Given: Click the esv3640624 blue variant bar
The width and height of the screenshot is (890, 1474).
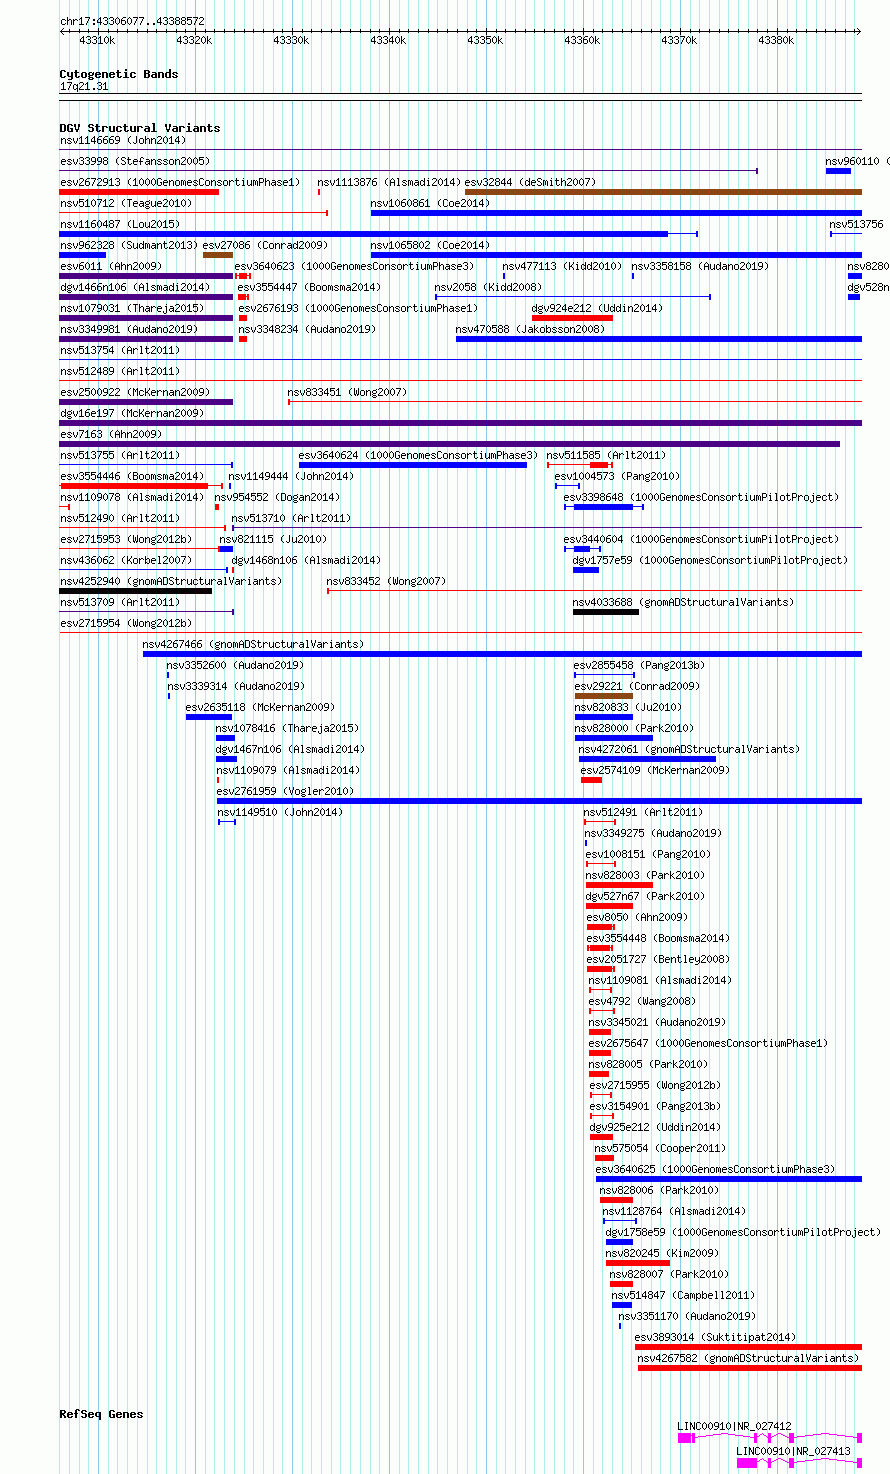Looking at the screenshot, I should [413, 465].
